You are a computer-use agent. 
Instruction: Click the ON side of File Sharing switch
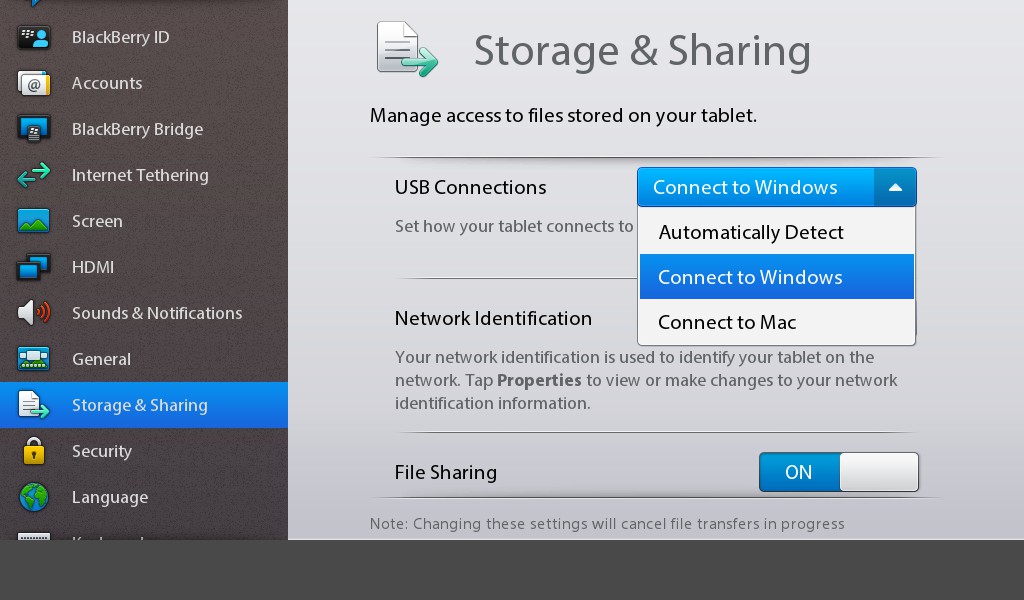coord(799,472)
